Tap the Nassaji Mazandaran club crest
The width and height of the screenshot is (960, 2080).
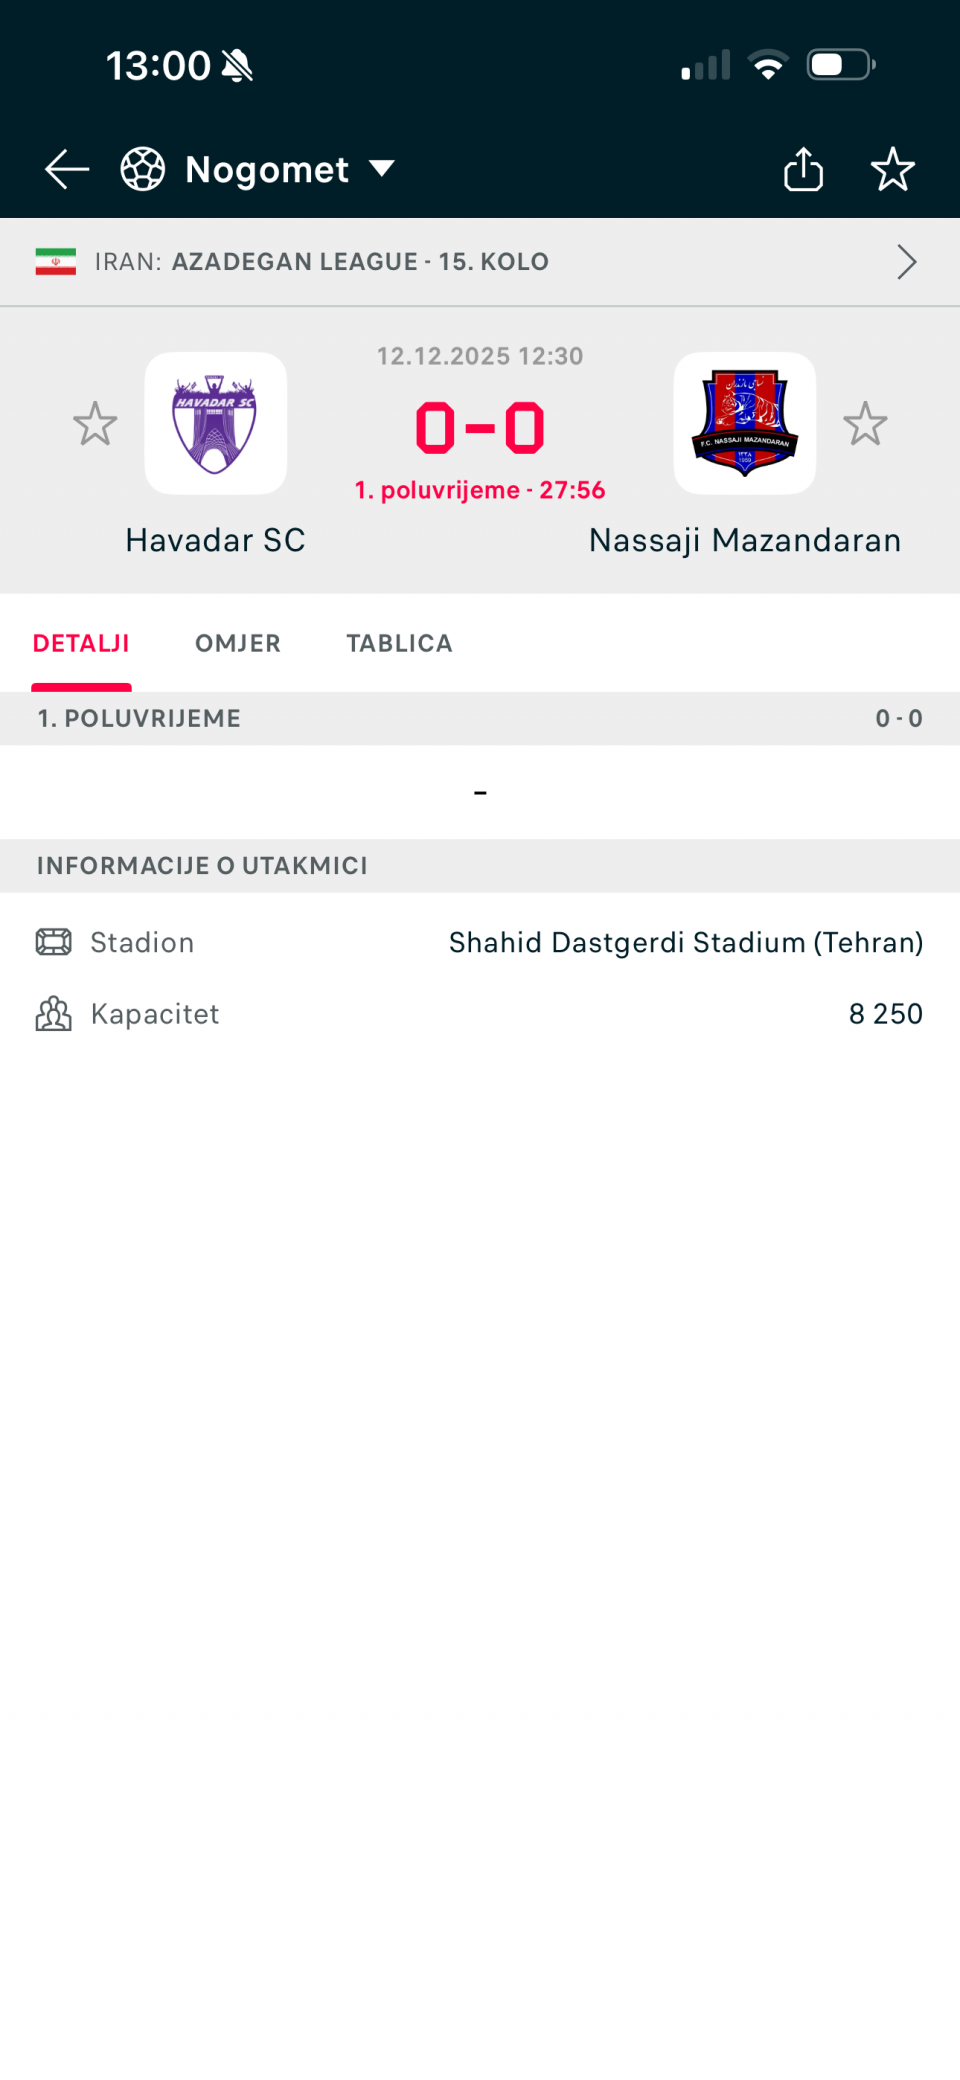(745, 423)
